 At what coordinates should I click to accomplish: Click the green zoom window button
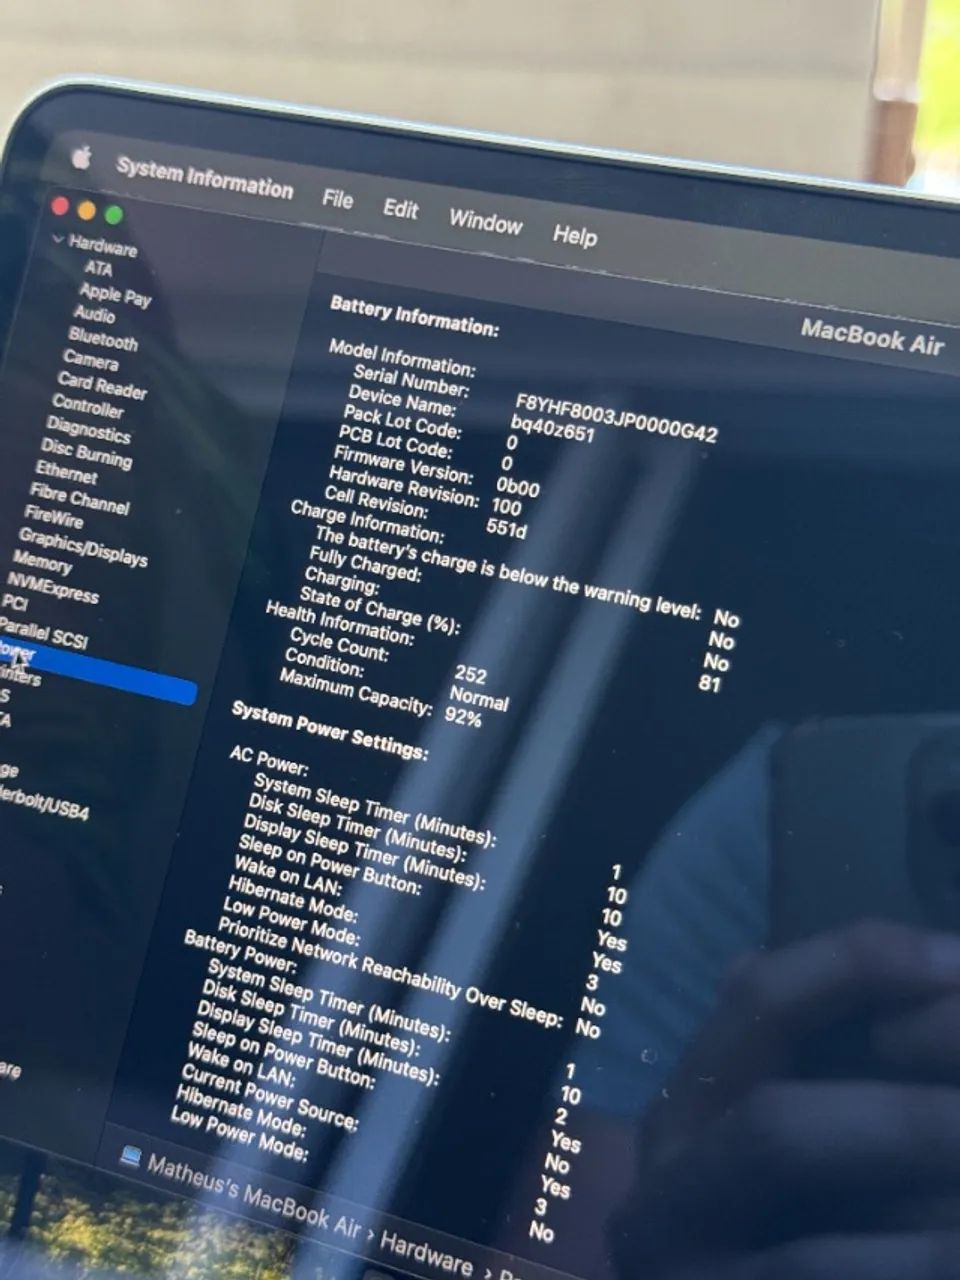pos(114,214)
